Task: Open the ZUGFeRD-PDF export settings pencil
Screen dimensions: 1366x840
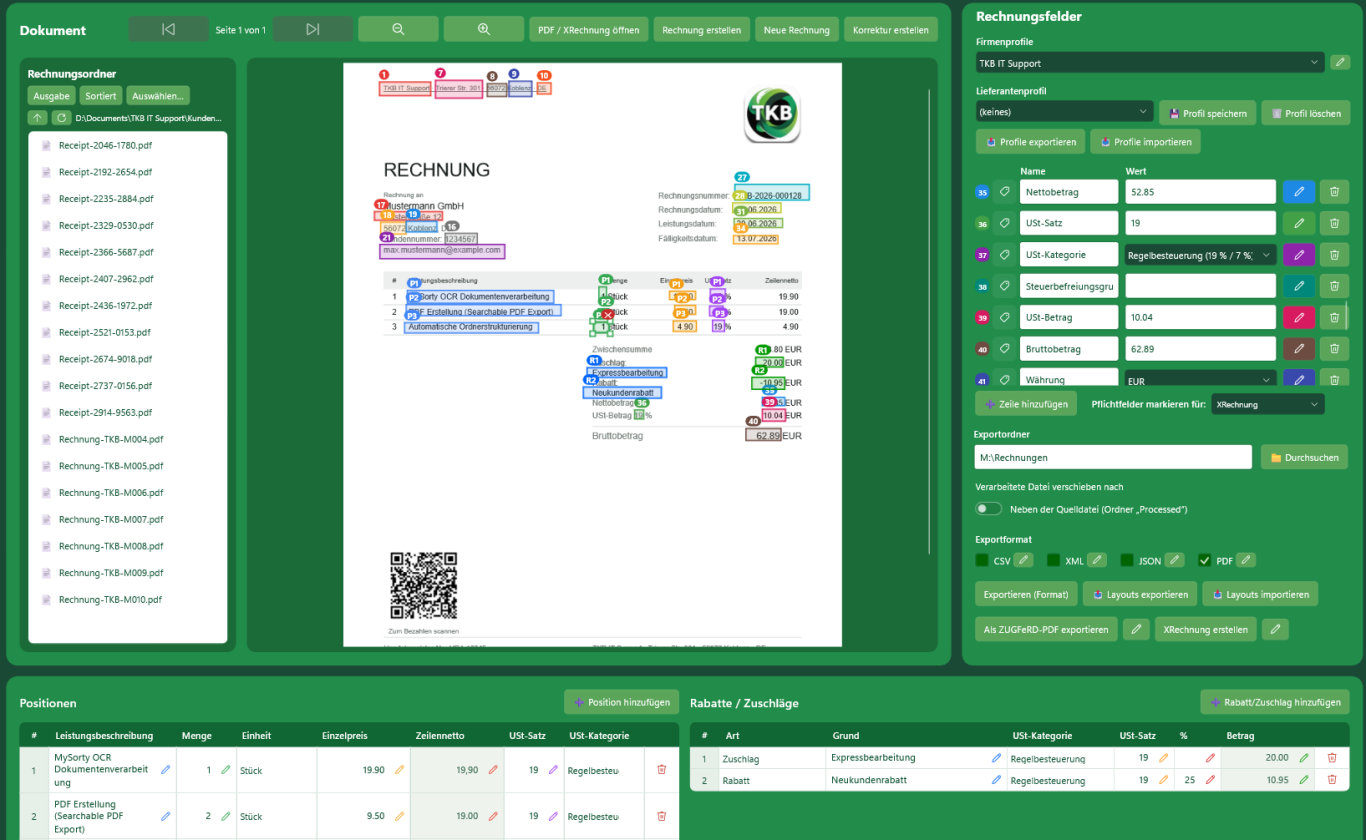Action: (1135, 629)
